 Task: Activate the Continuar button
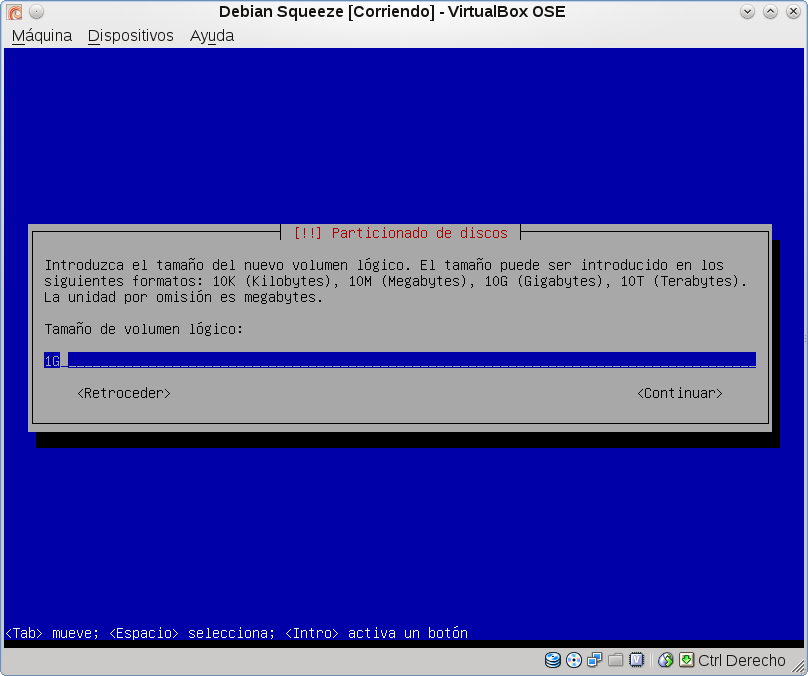pyautogui.click(x=680, y=393)
